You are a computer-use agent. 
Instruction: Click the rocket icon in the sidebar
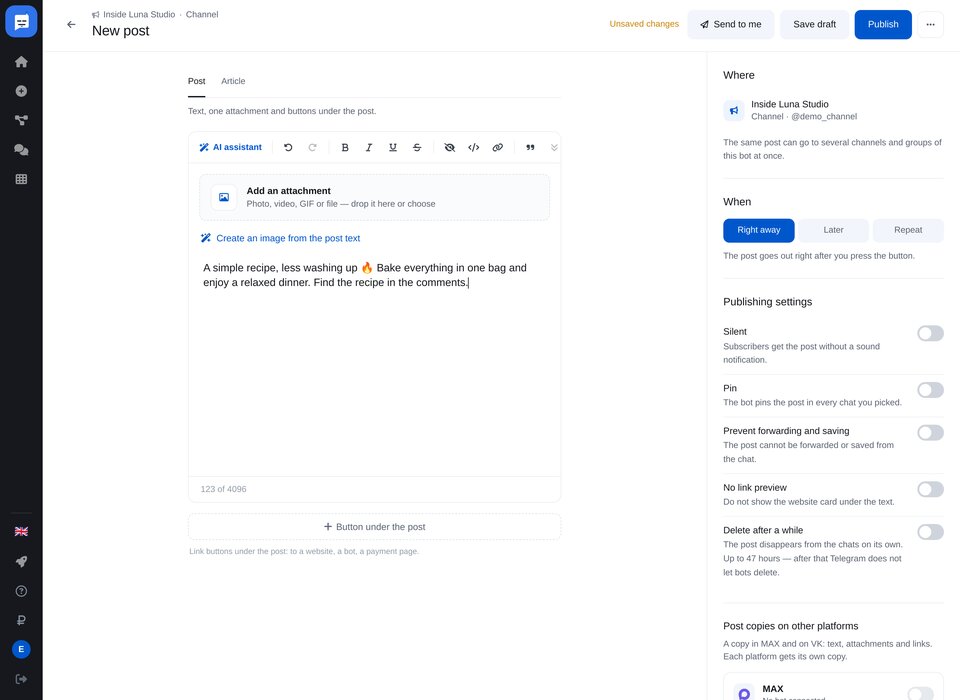click(x=21, y=562)
